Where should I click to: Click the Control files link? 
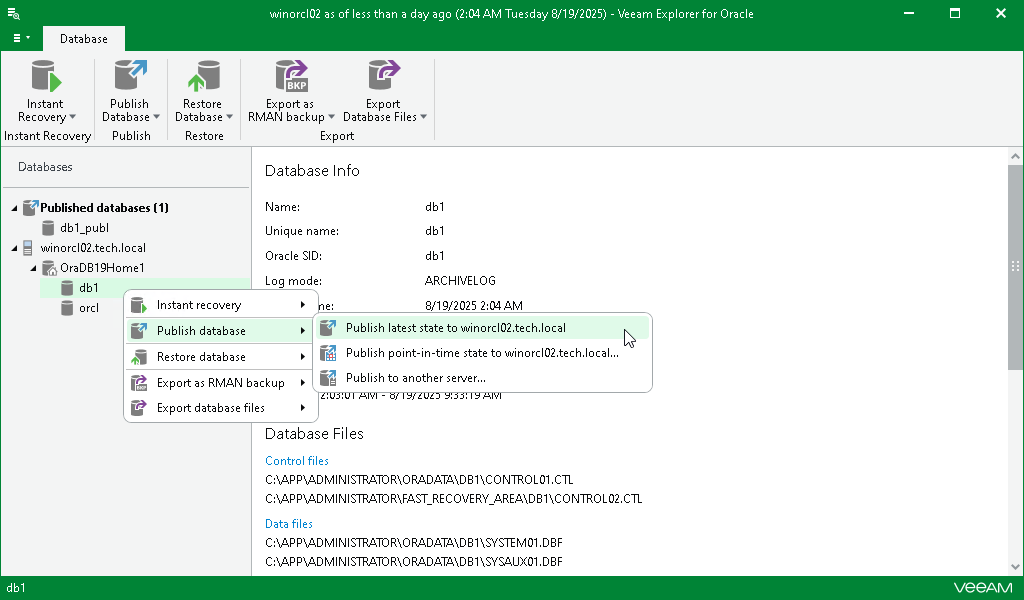point(296,461)
